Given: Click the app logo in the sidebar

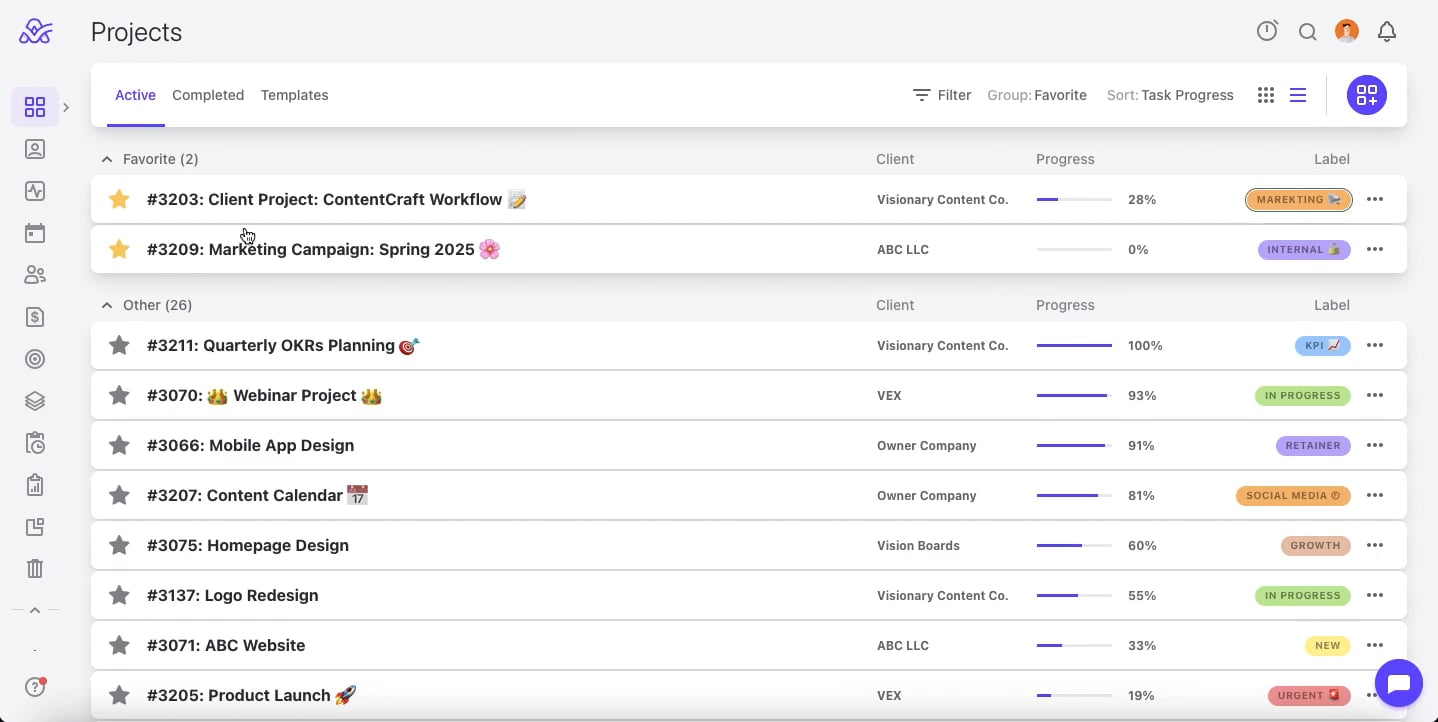Looking at the screenshot, I should click(36, 32).
